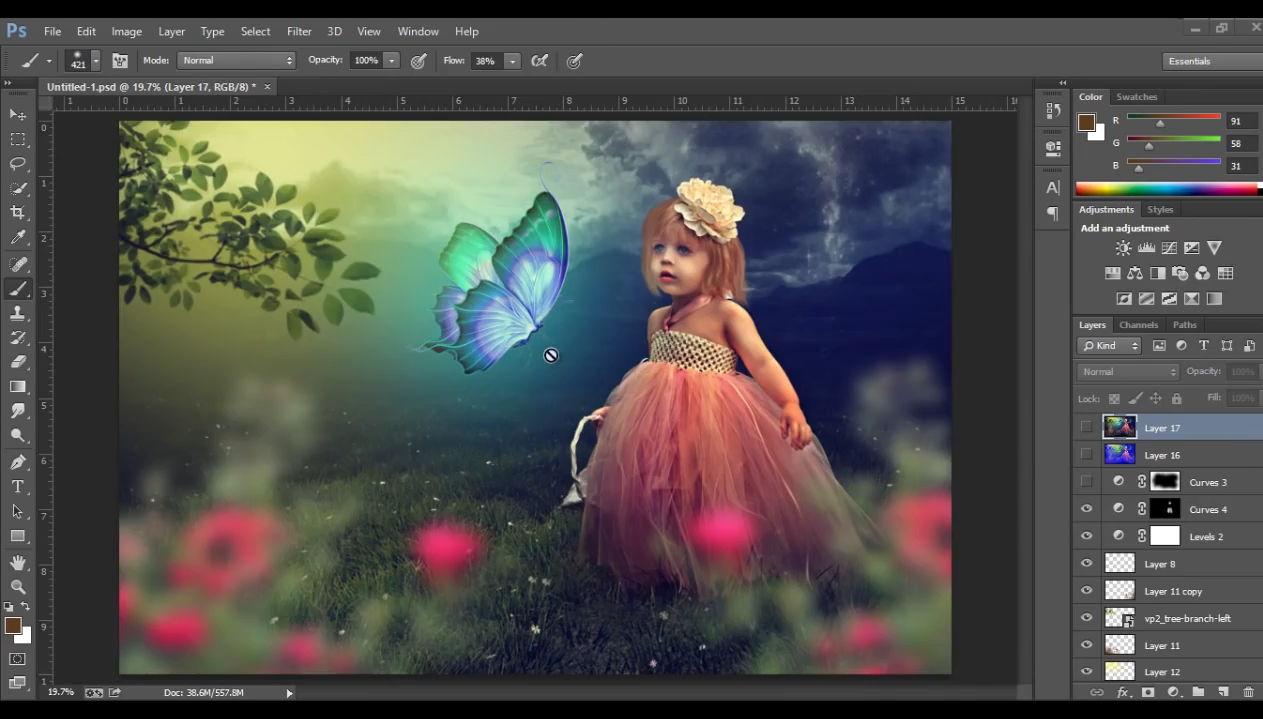The image size is (1263, 719).
Task: Delete layer using the trash icon
Action: pyautogui.click(x=1248, y=692)
